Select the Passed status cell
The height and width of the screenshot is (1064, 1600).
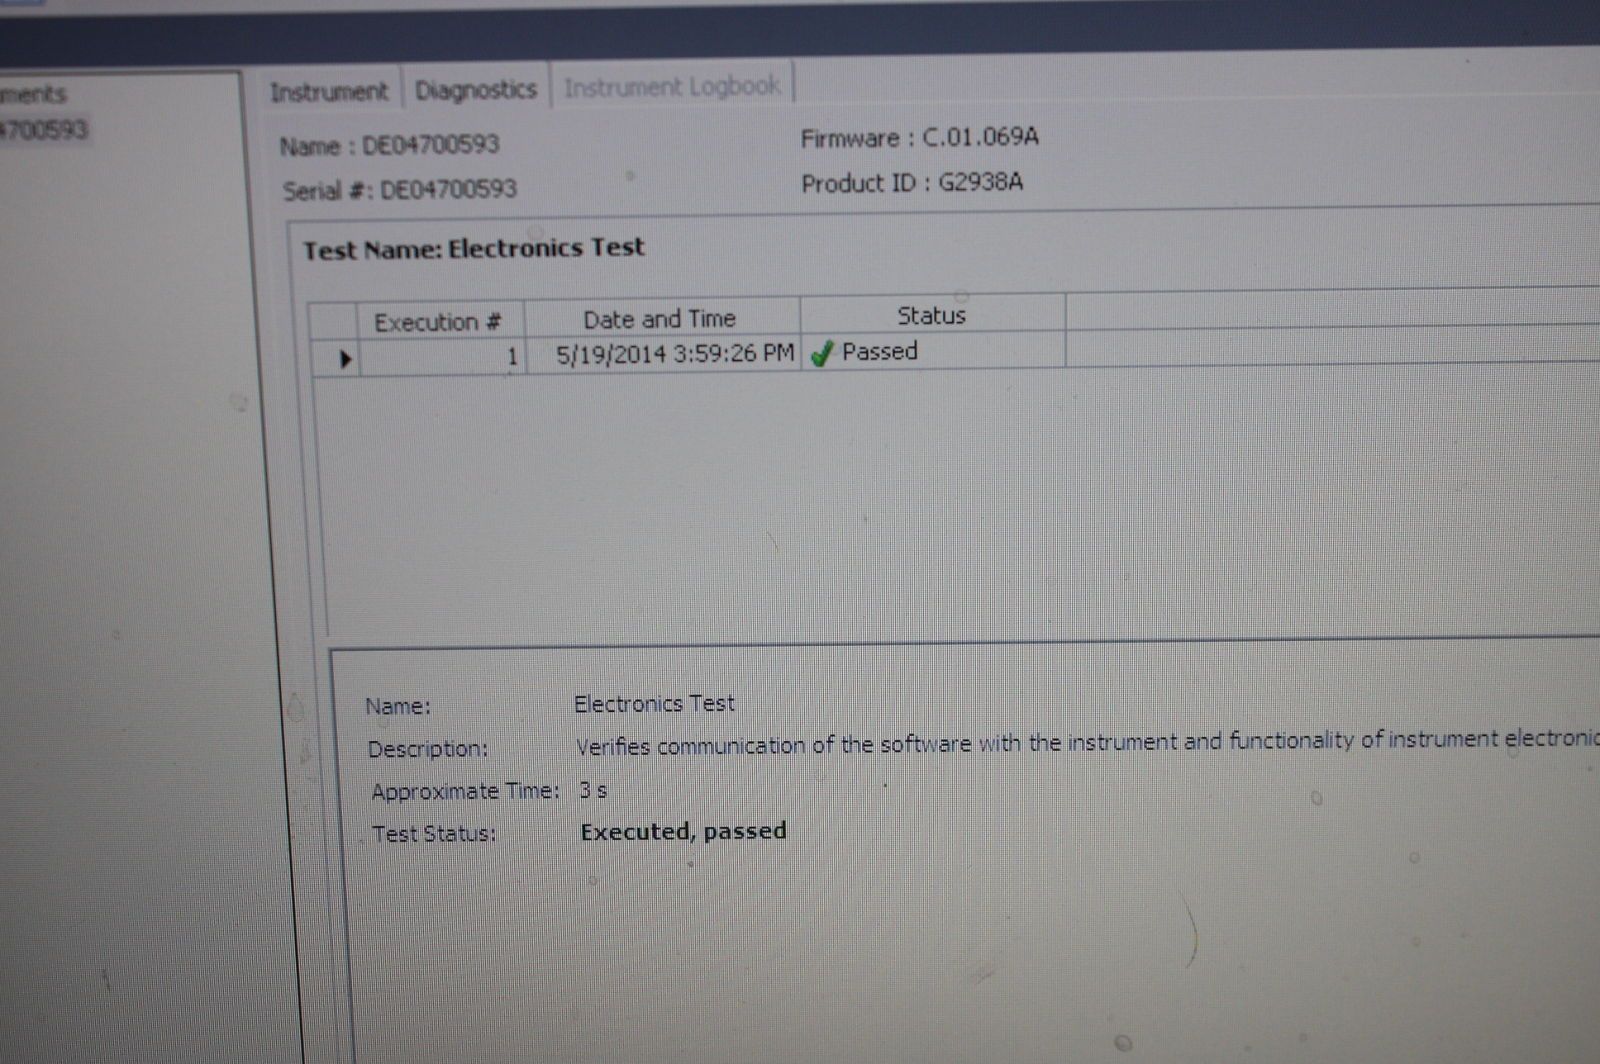933,351
